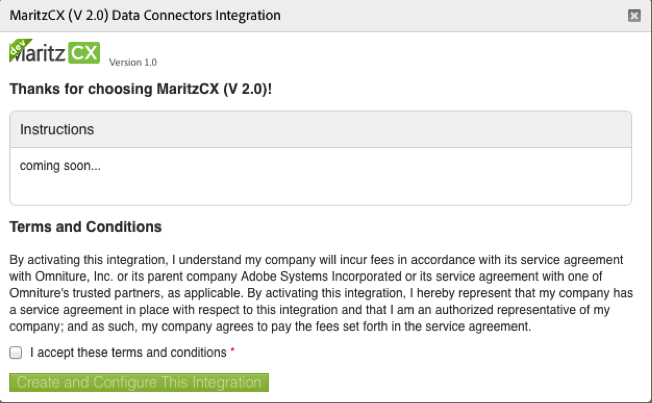The width and height of the screenshot is (652, 403).
Task: Click 'Adobe Systems Incorporated' in the terms
Action: tap(321, 277)
